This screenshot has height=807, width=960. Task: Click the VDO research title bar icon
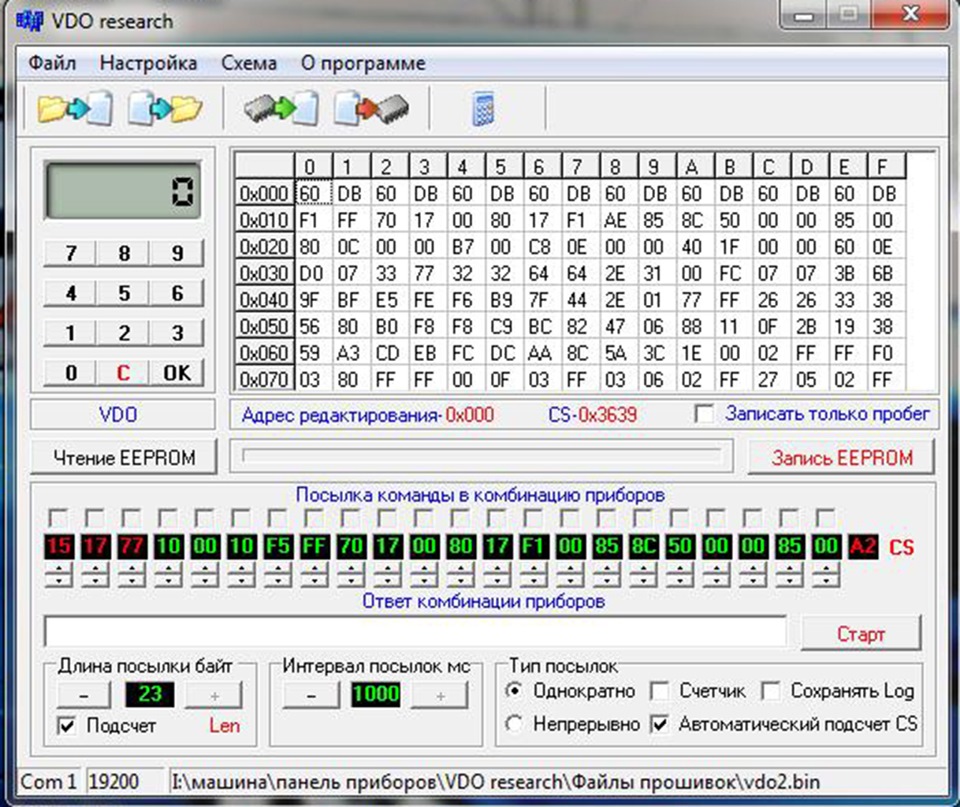[x=29, y=21]
